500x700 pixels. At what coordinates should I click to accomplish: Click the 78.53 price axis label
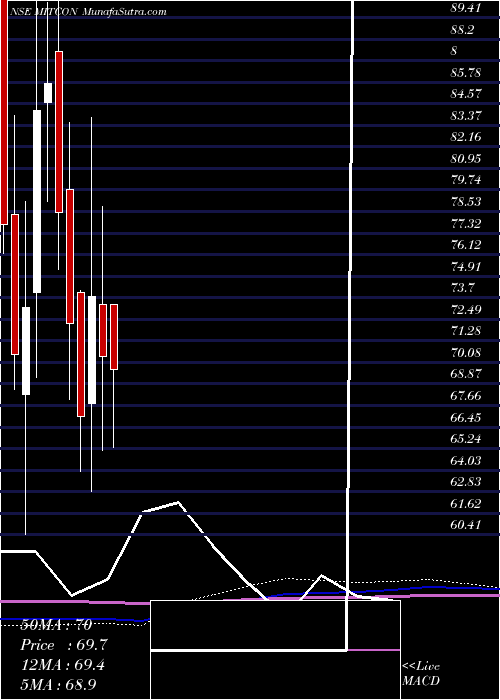(466, 202)
